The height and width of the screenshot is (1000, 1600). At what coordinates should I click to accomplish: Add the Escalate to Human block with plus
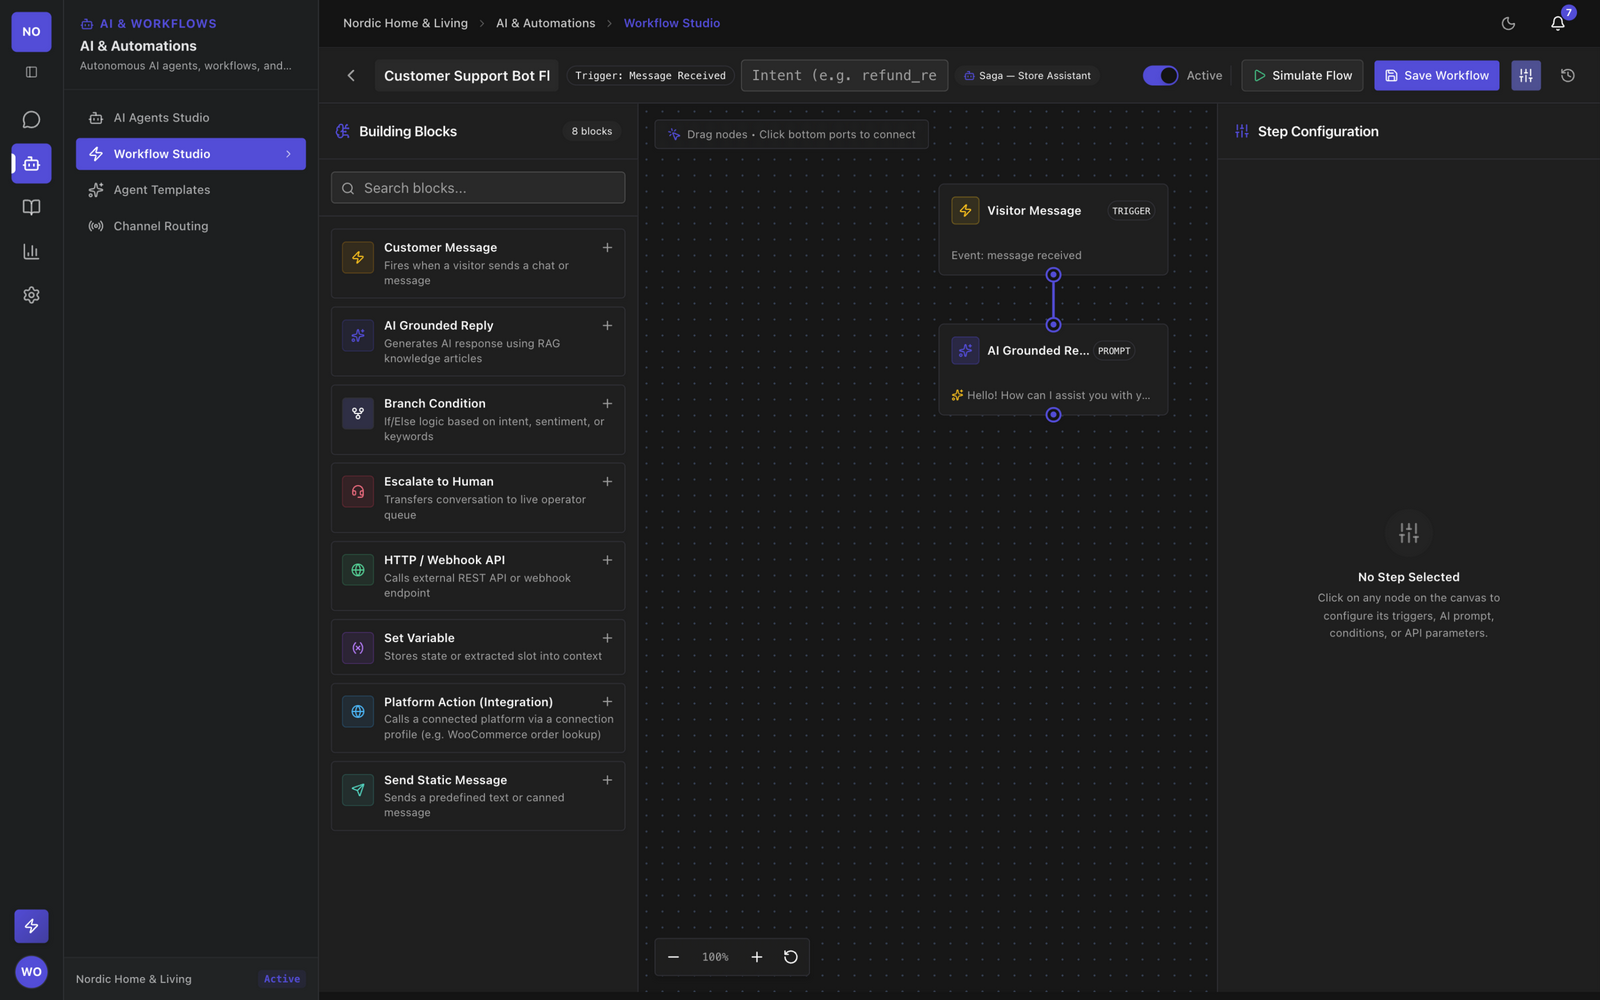607,481
